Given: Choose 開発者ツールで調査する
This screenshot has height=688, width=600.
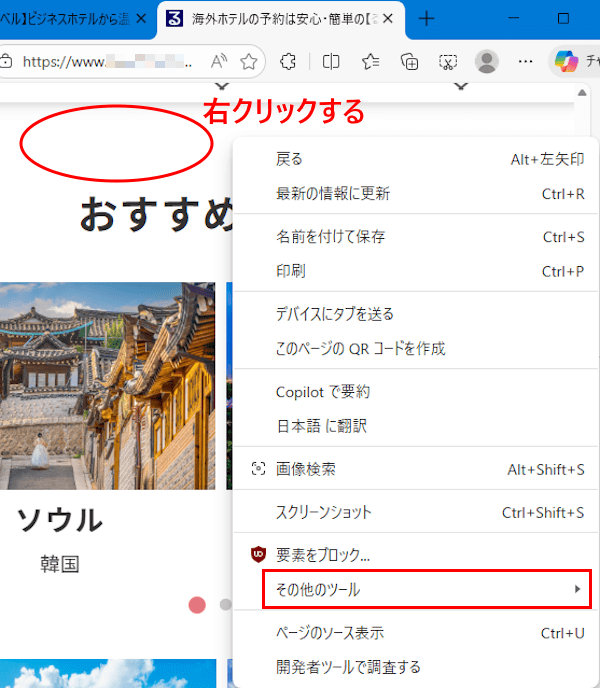Looking at the screenshot, I should 416,667.
